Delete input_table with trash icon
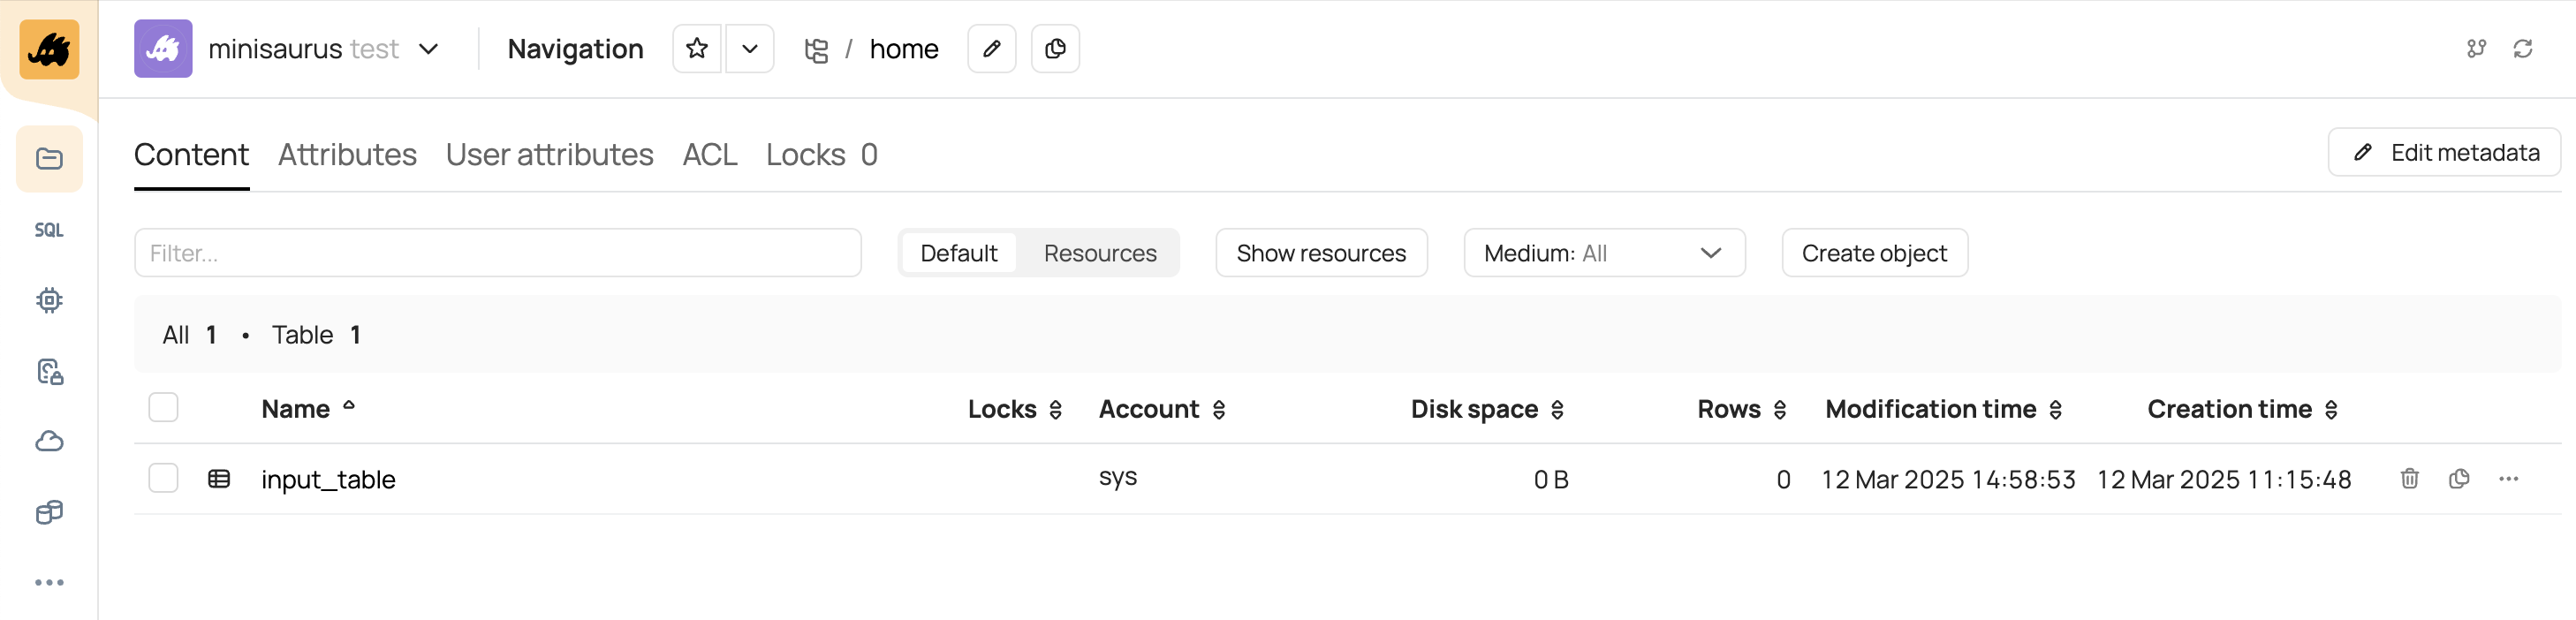This screenshot has width=2576, height=620. pyautogui.click(x=2409, y=479)
